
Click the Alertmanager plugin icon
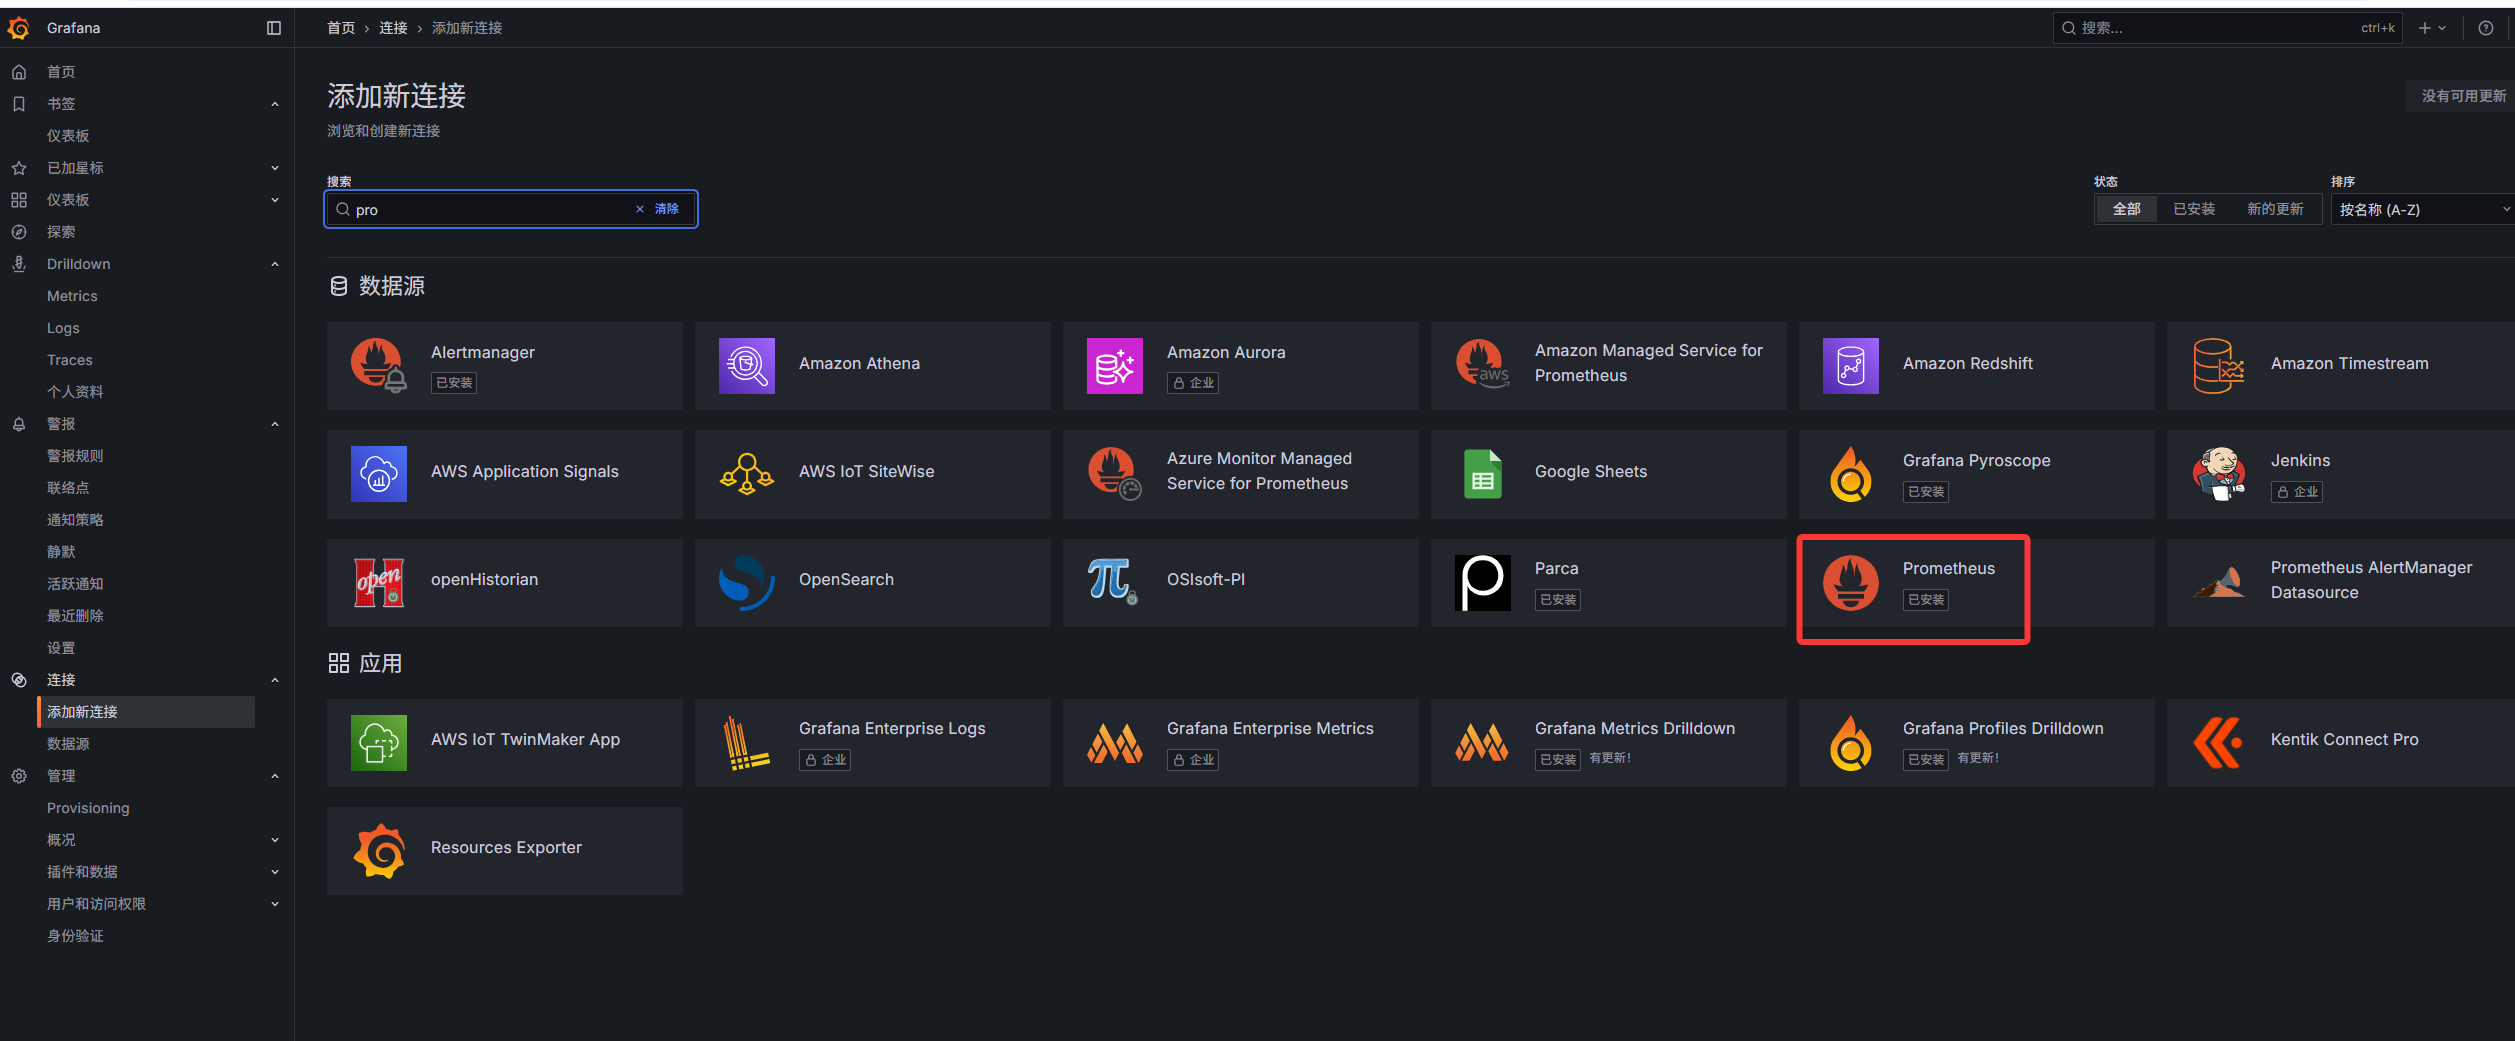coord(379,365)
